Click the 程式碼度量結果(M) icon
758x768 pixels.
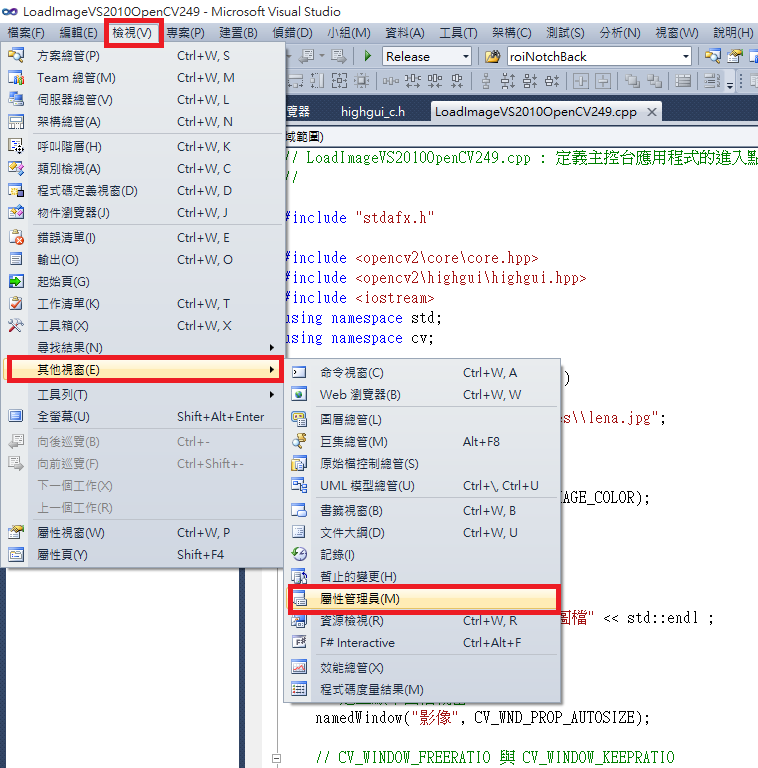[x=299, y=690]
